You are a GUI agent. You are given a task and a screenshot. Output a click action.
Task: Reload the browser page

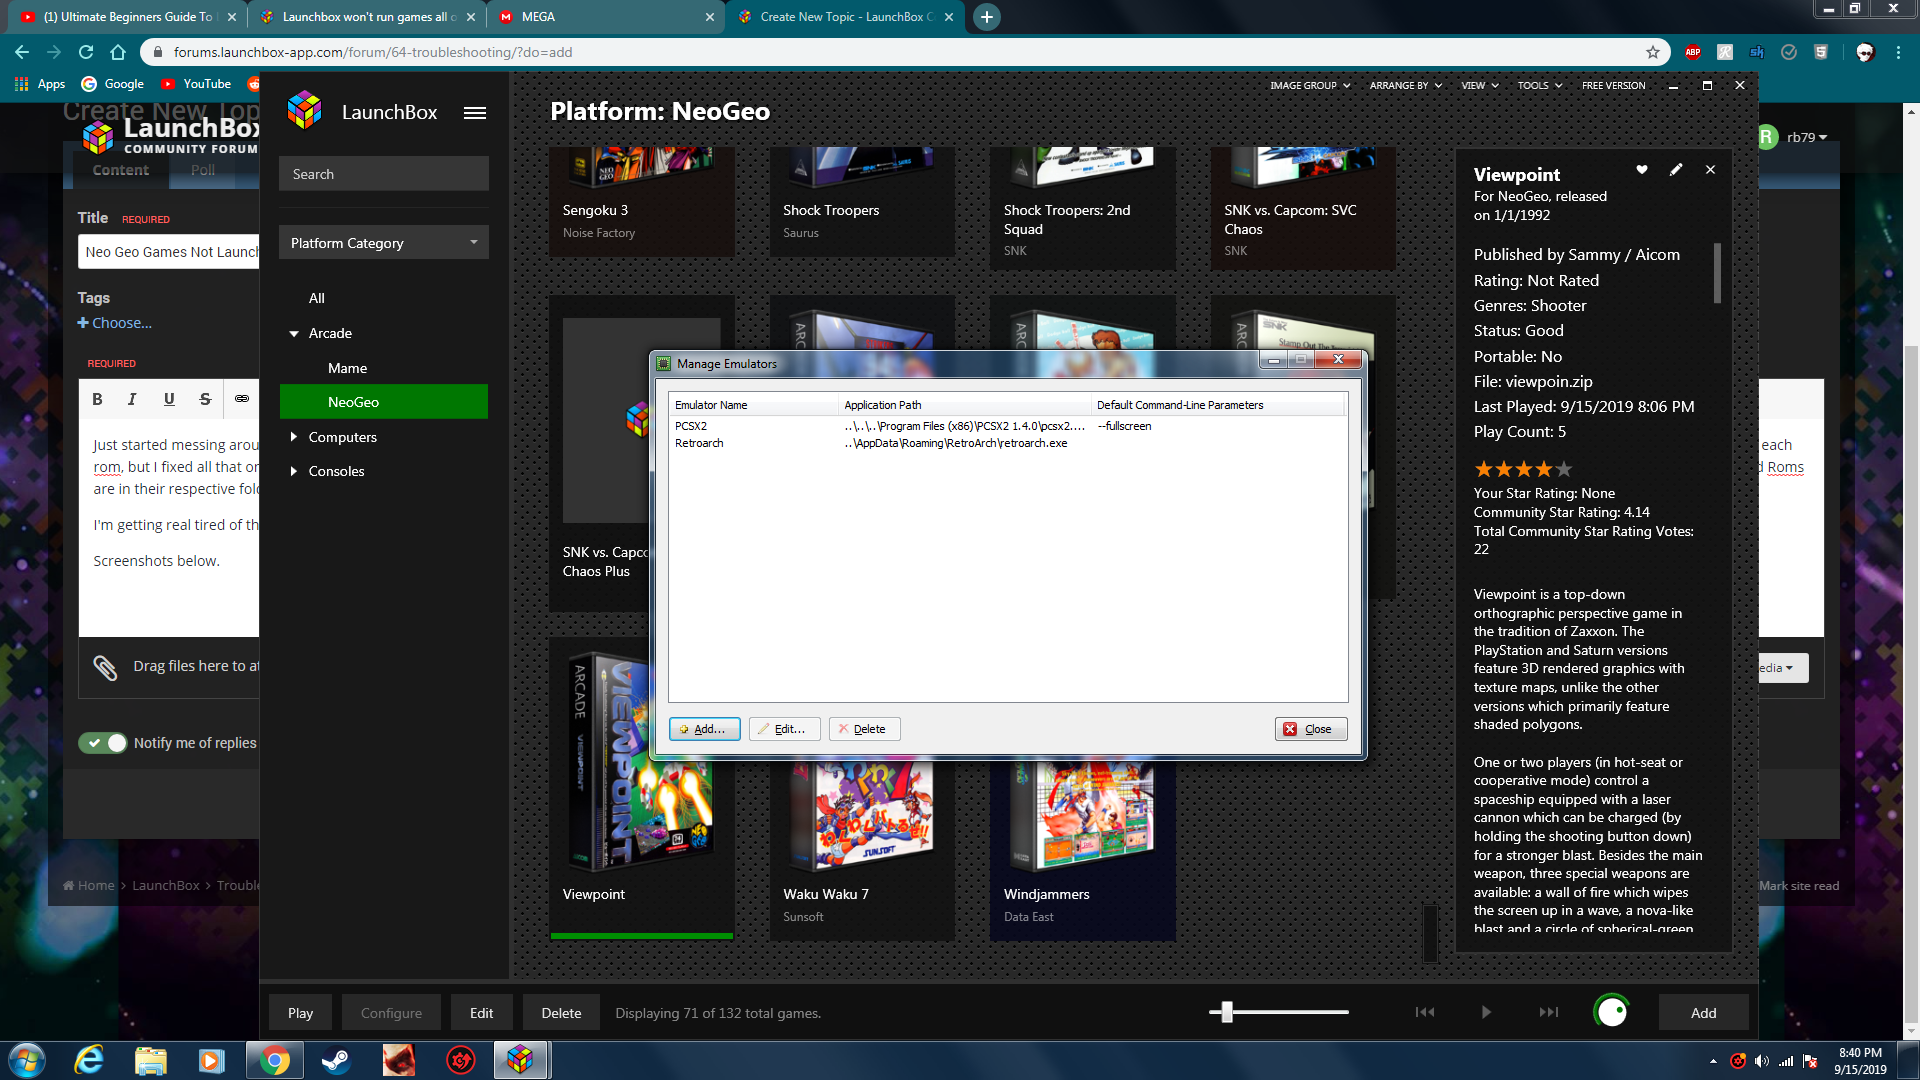86,52
